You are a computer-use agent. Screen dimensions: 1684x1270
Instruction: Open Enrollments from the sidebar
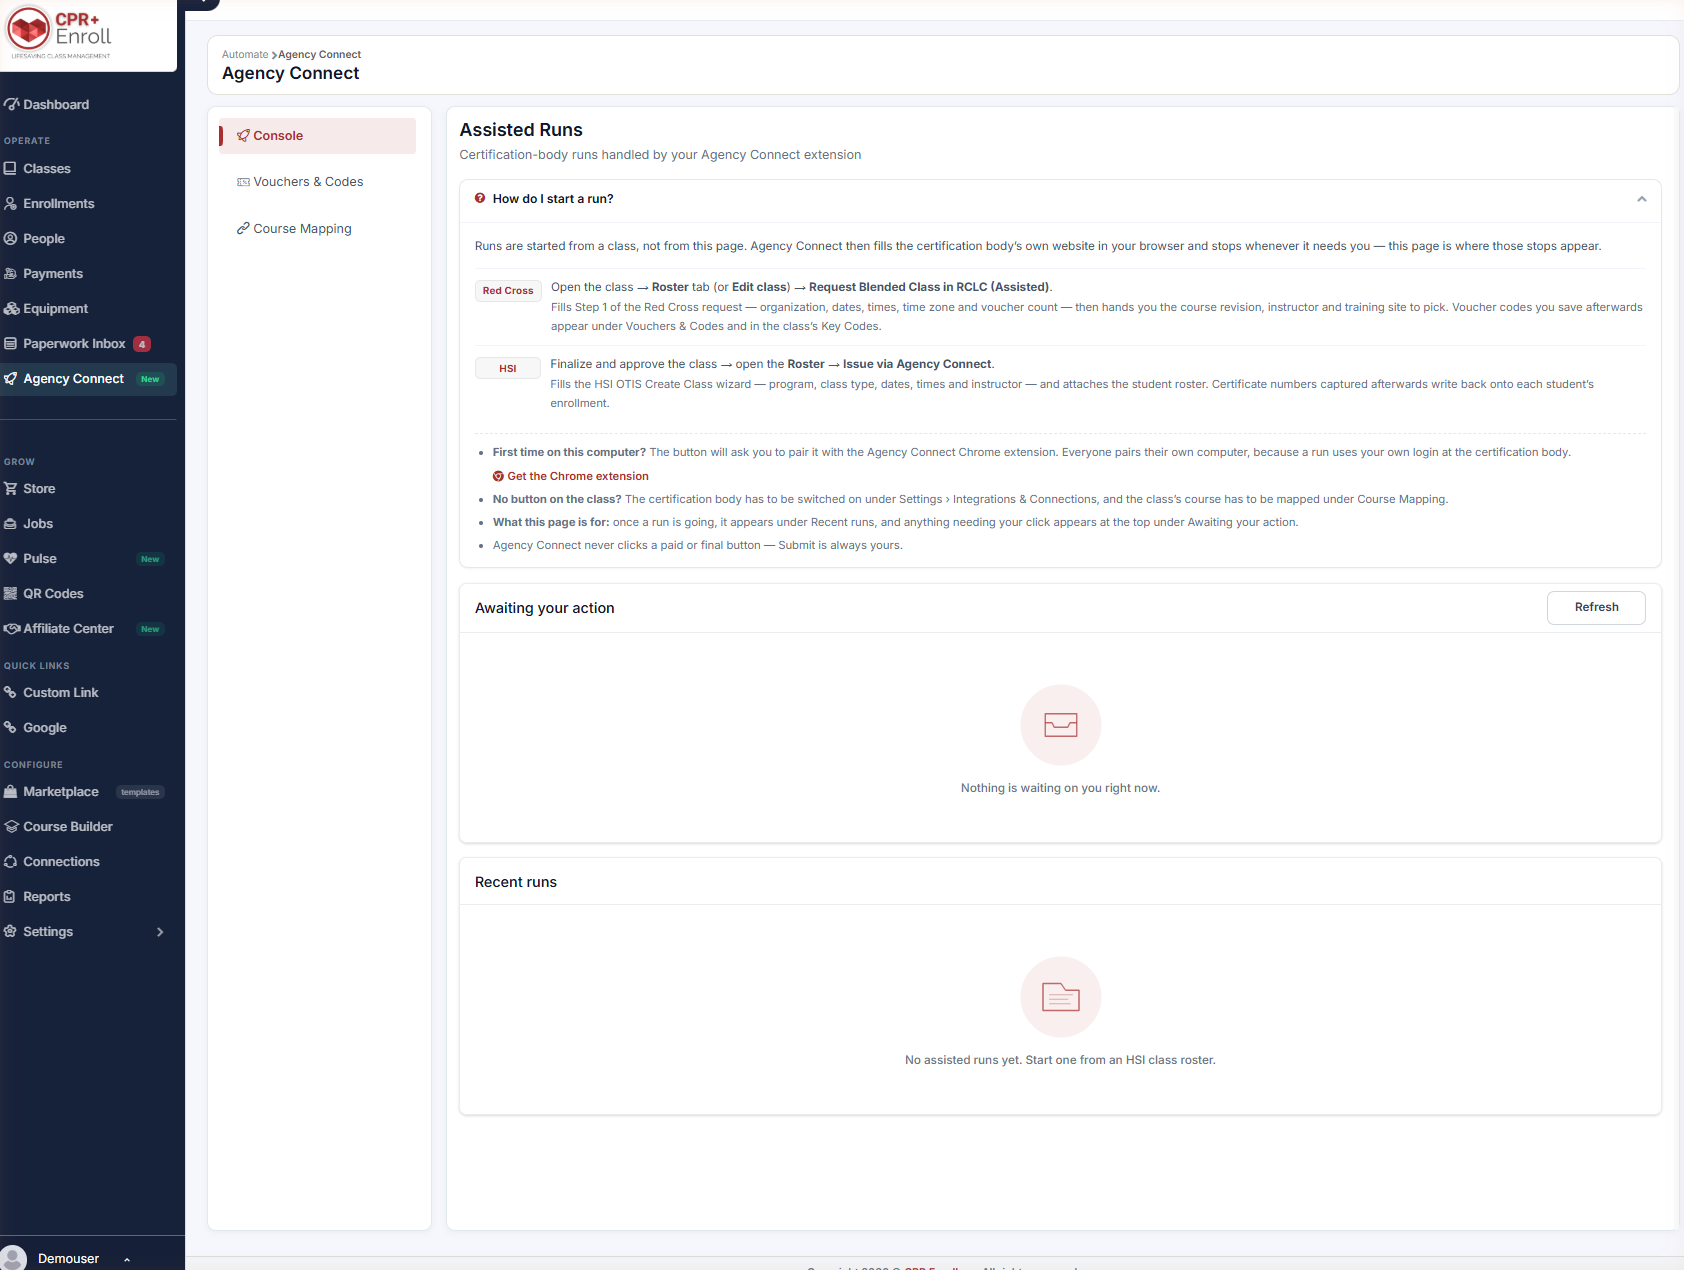point(88,204)
